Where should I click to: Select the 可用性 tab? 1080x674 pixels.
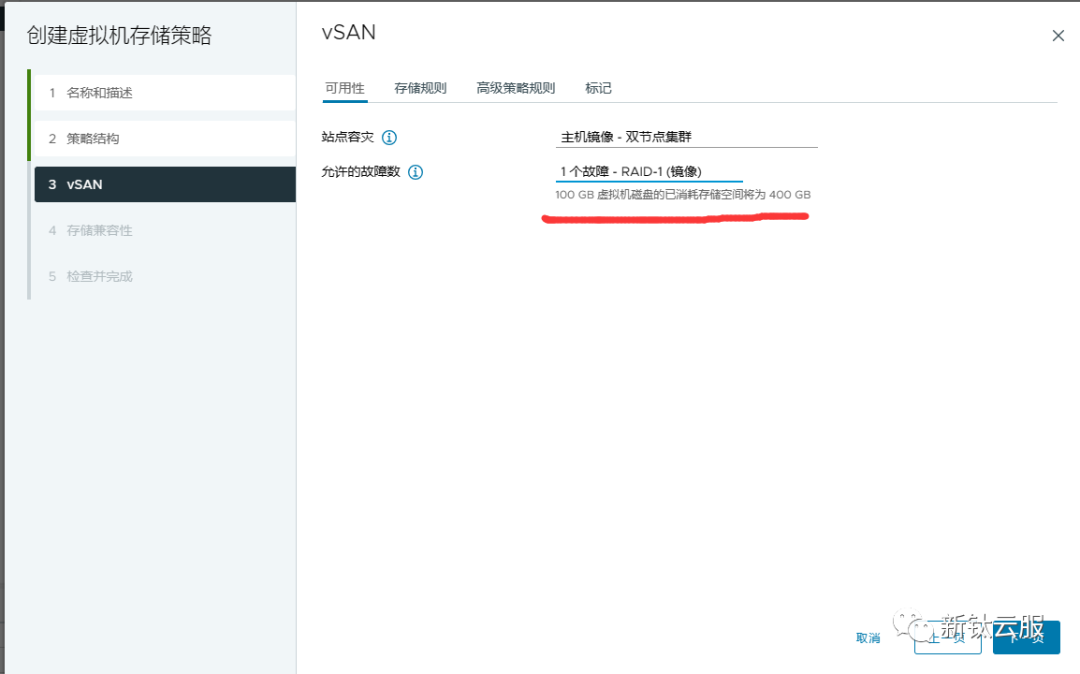click(x=345, y=88)
